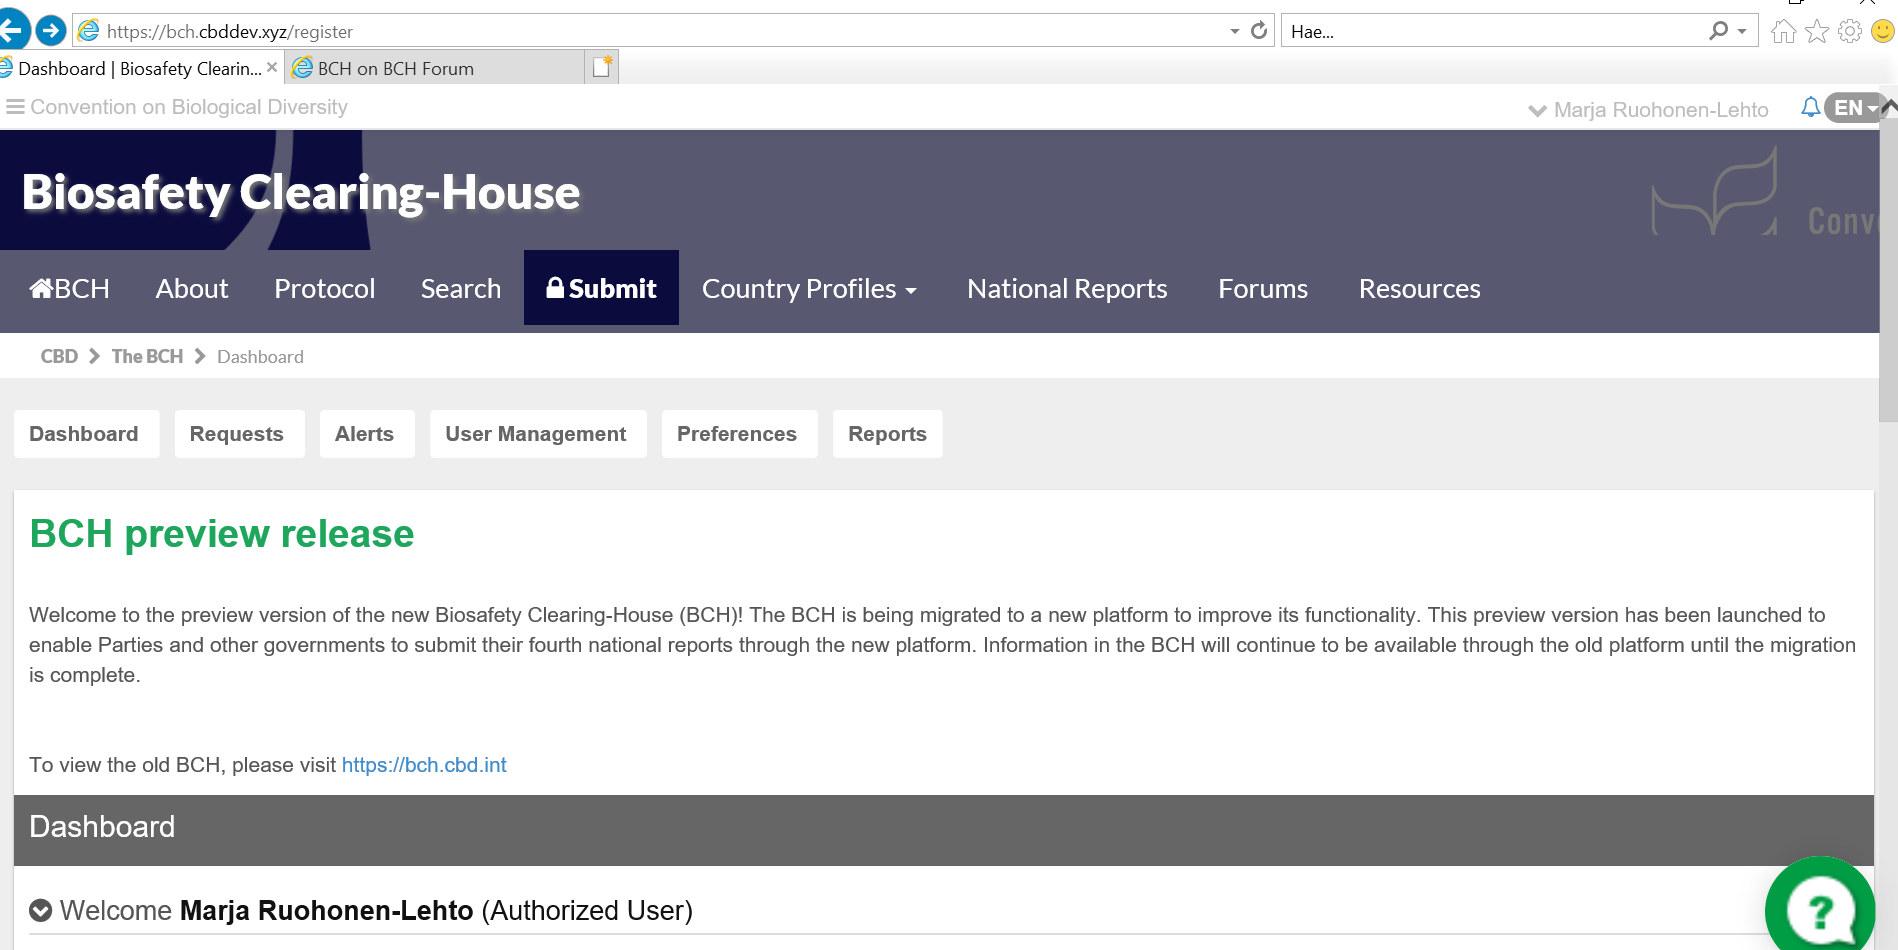Click the page refresh icon
1898x950 pixels.
1259,31
